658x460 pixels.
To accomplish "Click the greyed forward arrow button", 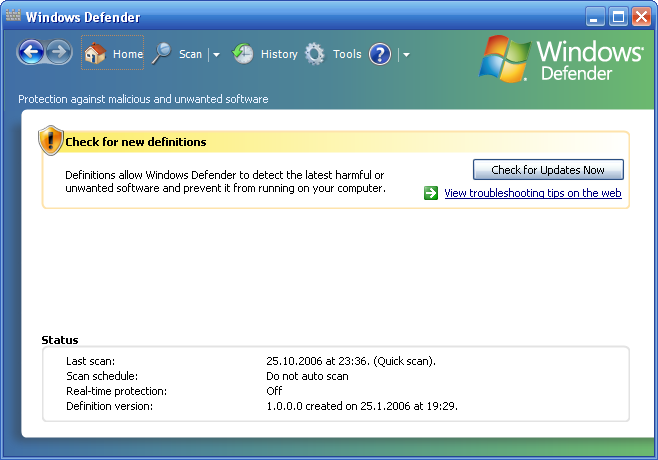I will click(59, 52).
